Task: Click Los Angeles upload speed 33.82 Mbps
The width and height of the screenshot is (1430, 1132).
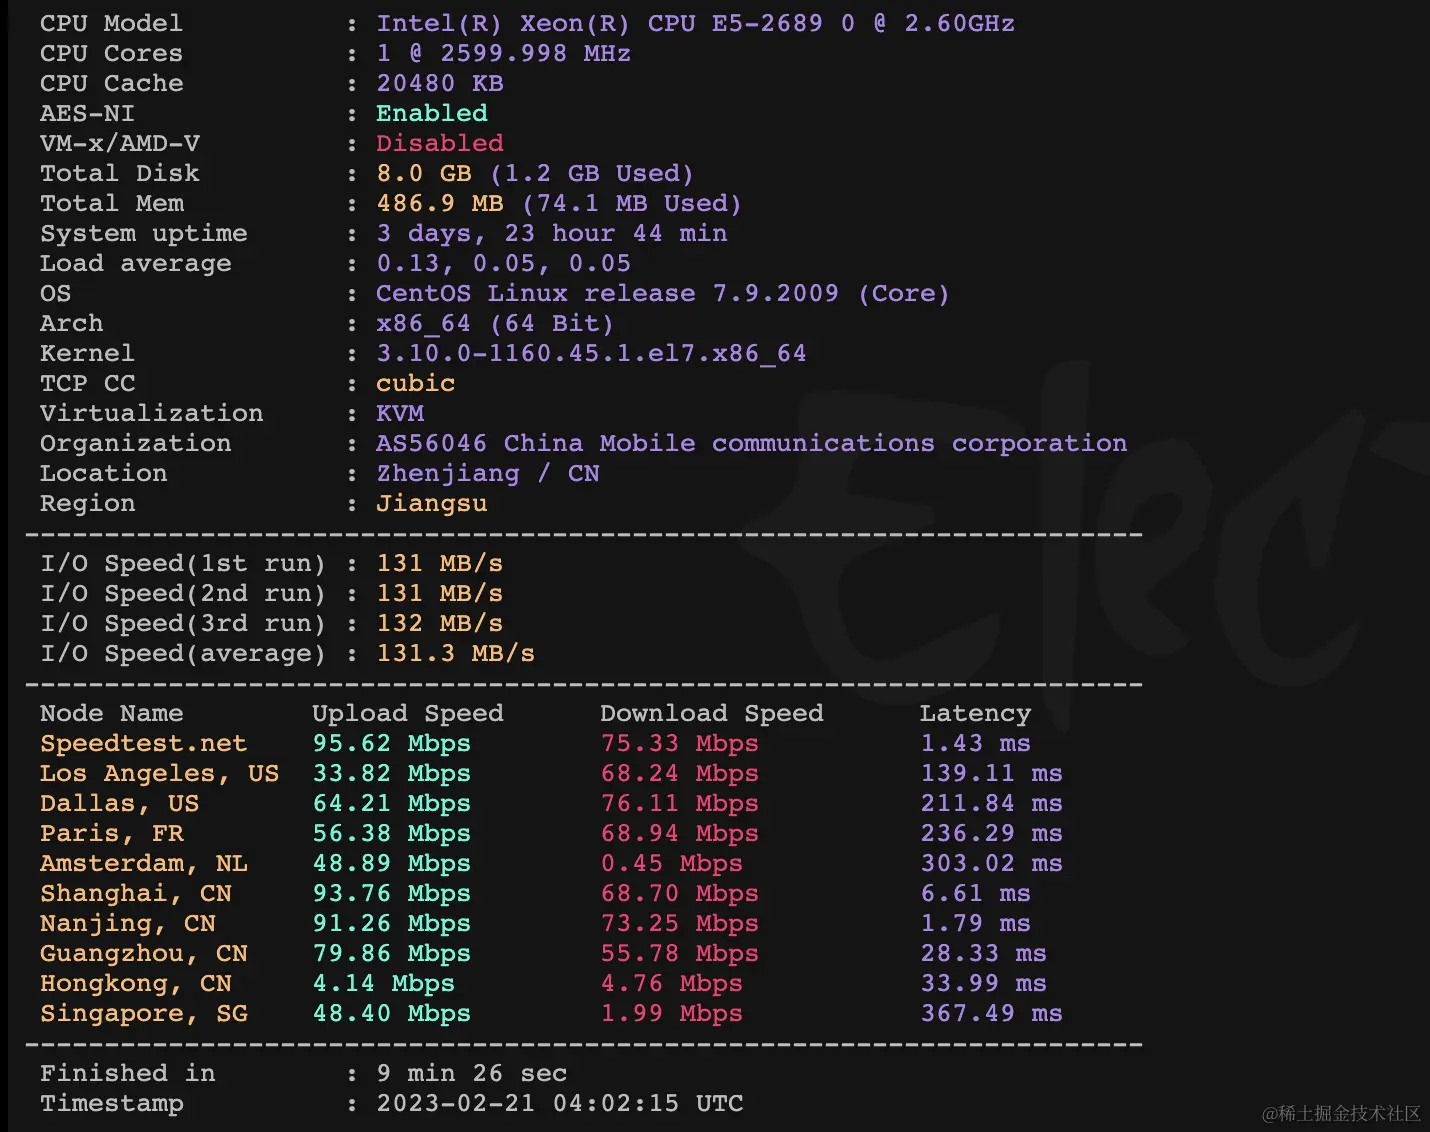Action: pyautogui.click(x=391, y=773)
